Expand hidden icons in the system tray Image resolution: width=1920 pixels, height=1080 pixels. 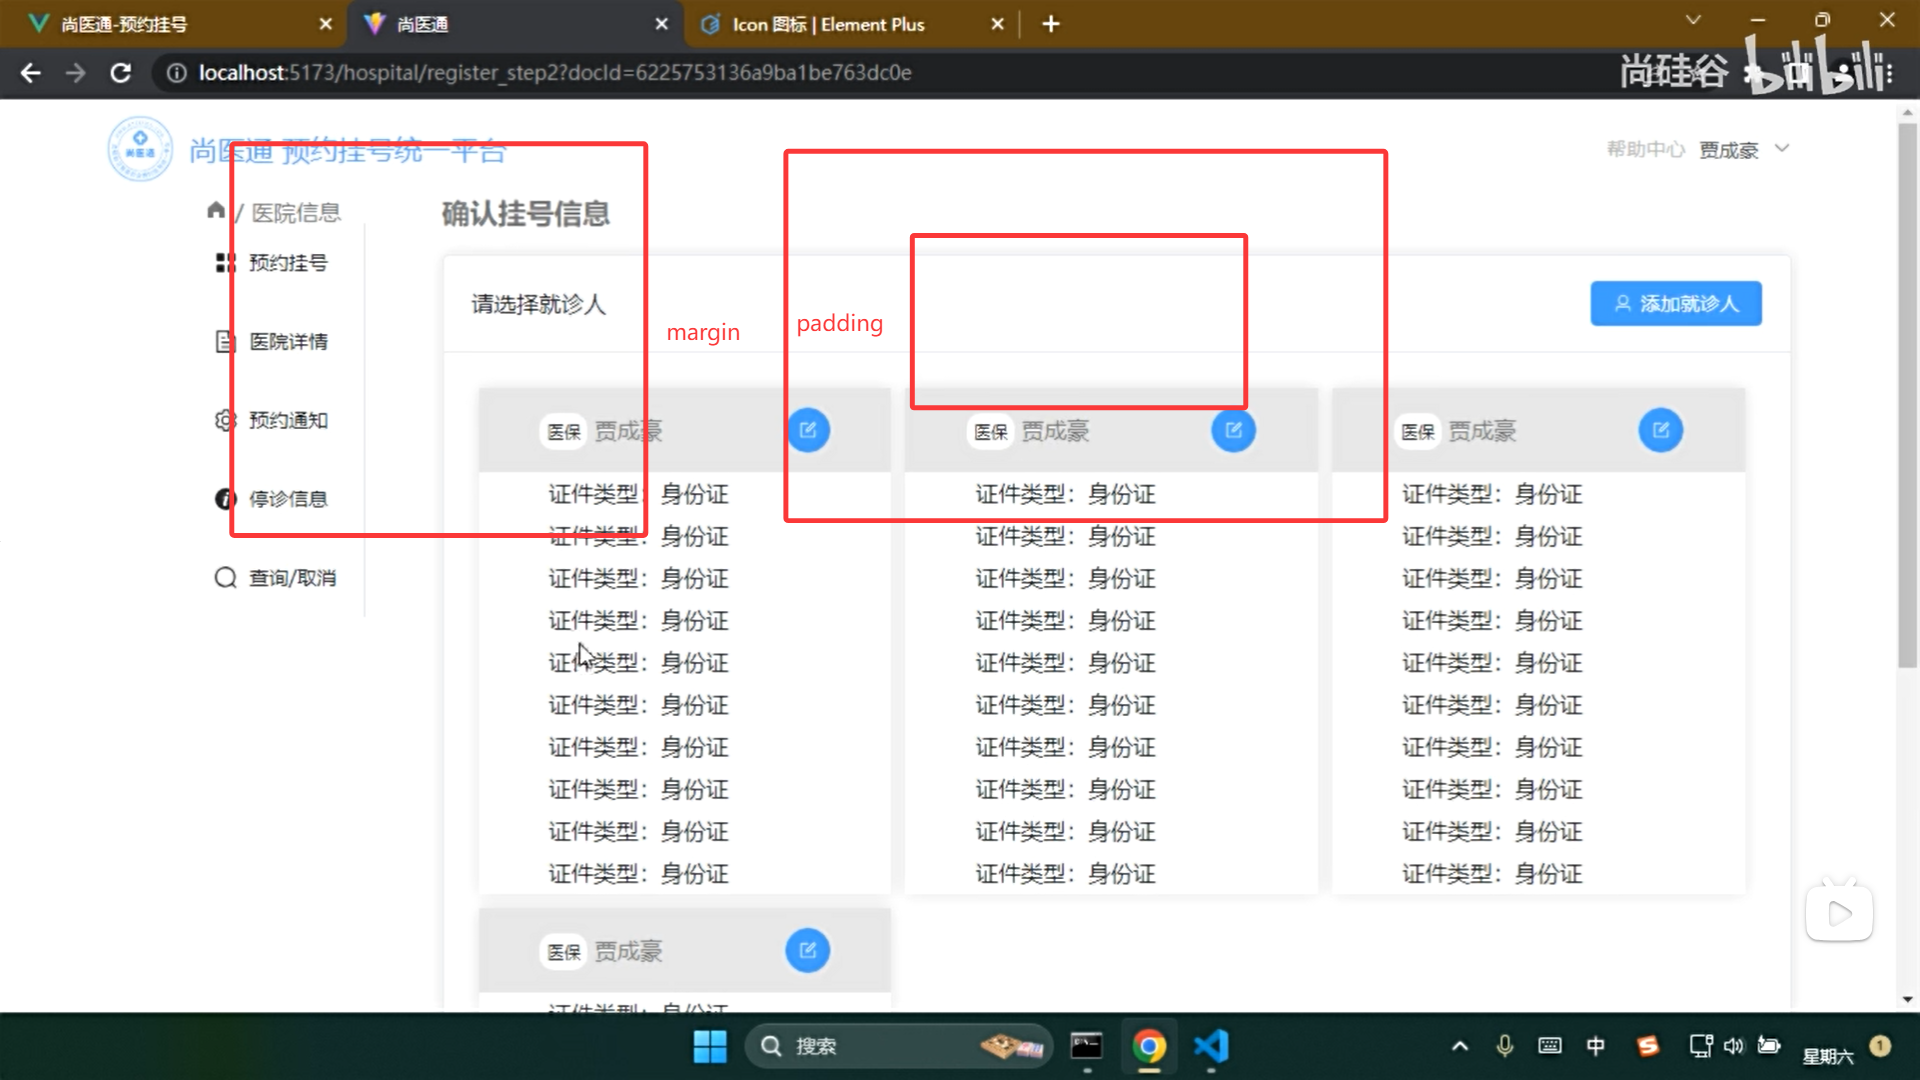1459,1046
